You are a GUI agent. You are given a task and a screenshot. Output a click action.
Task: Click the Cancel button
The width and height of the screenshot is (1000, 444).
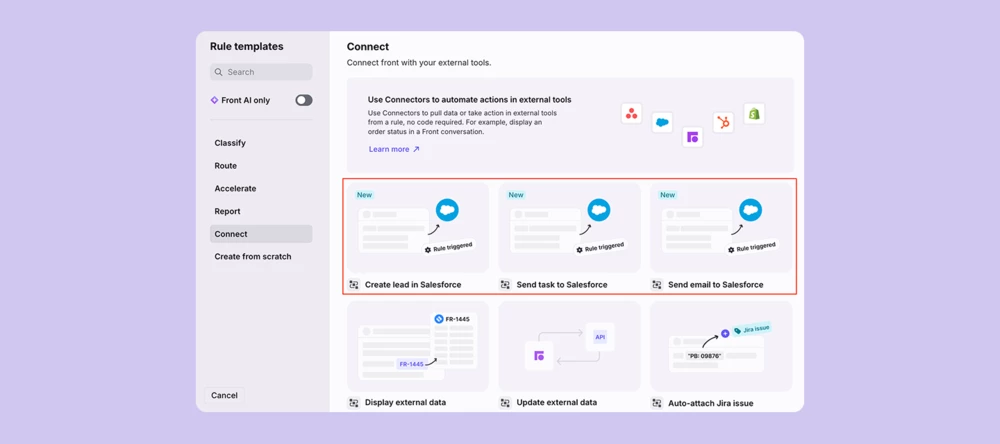click(x=224, y=396)
